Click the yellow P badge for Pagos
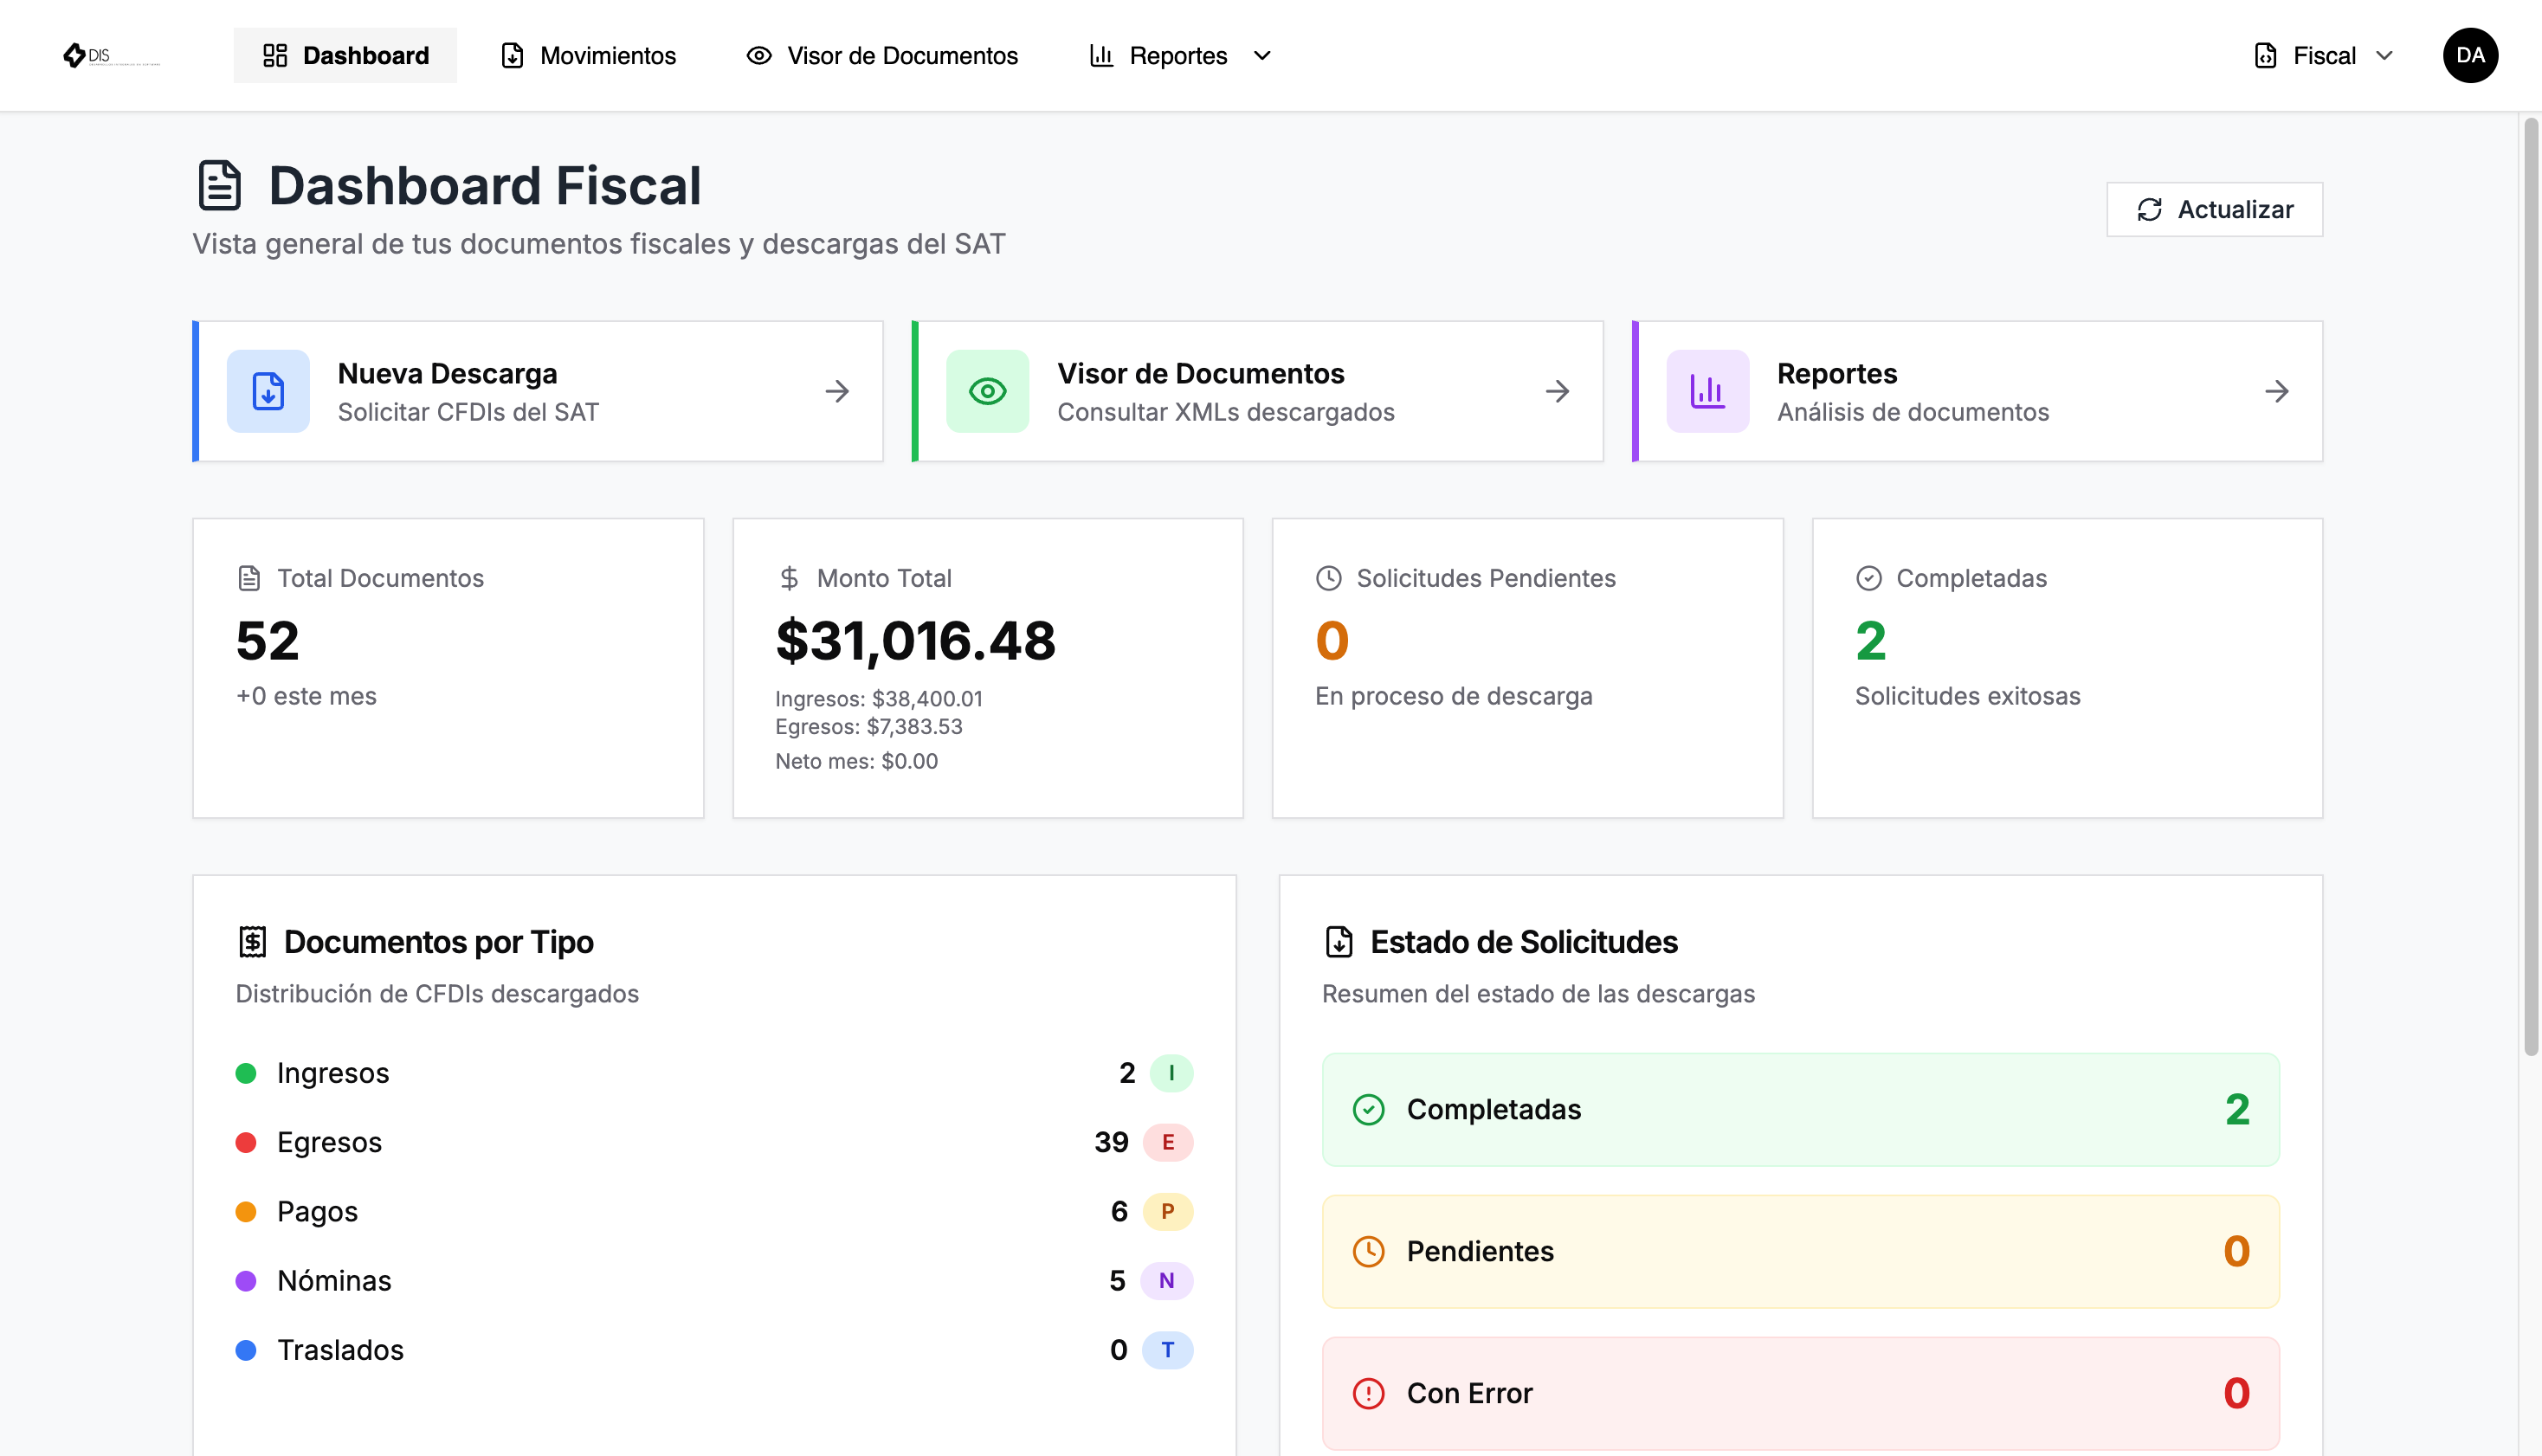This screenshot has height=1456, width=2542. tap(1168, 1212)
